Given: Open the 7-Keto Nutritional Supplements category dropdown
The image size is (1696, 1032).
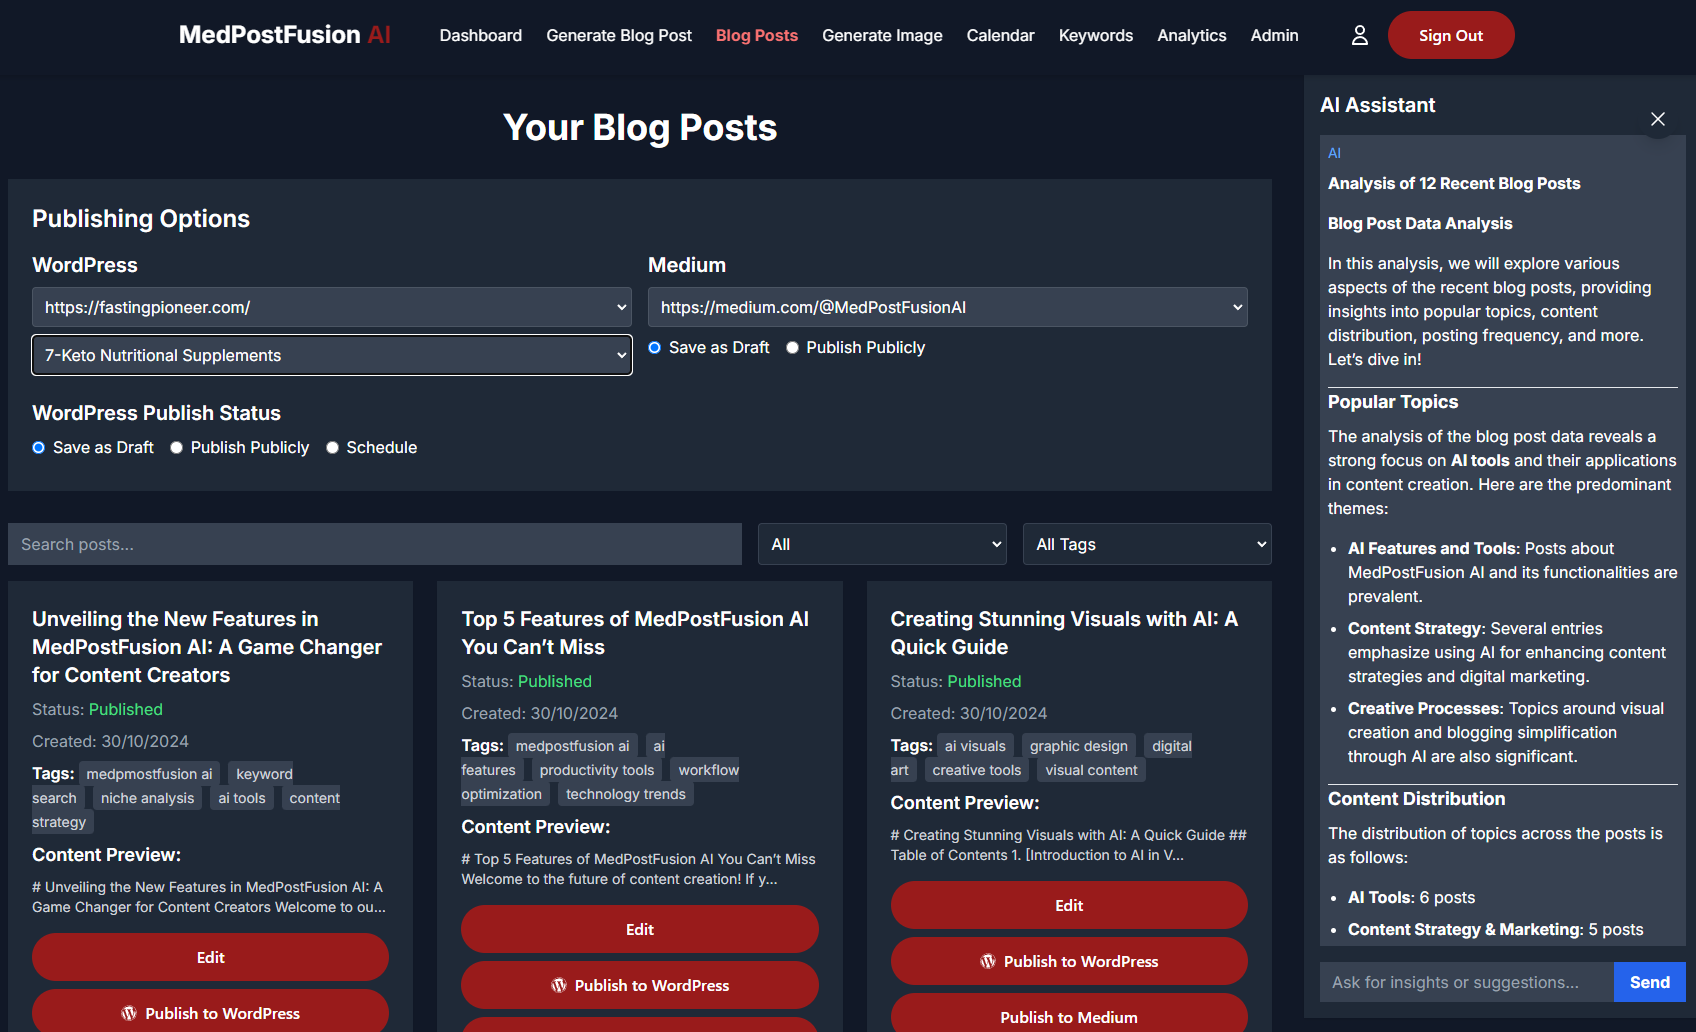Looking at the screenshot, I should 332,355.
